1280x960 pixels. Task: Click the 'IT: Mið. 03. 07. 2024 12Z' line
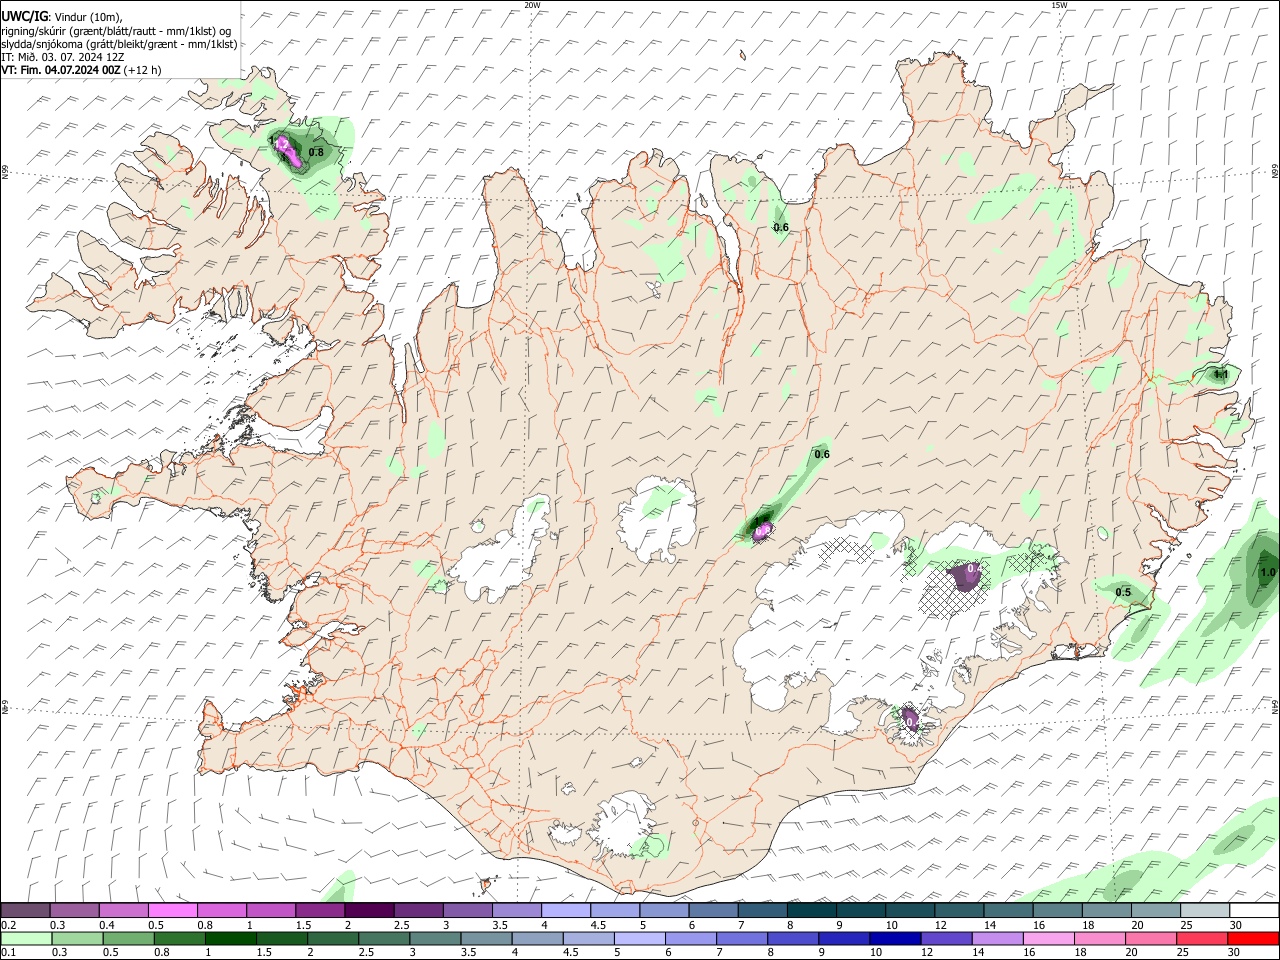coord(62,57)
